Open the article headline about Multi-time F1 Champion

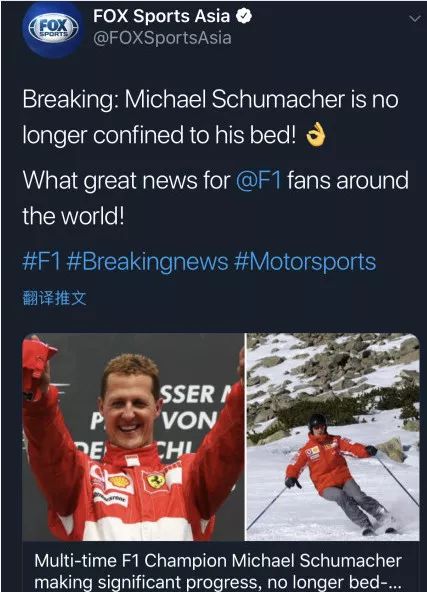pos(218,571)
